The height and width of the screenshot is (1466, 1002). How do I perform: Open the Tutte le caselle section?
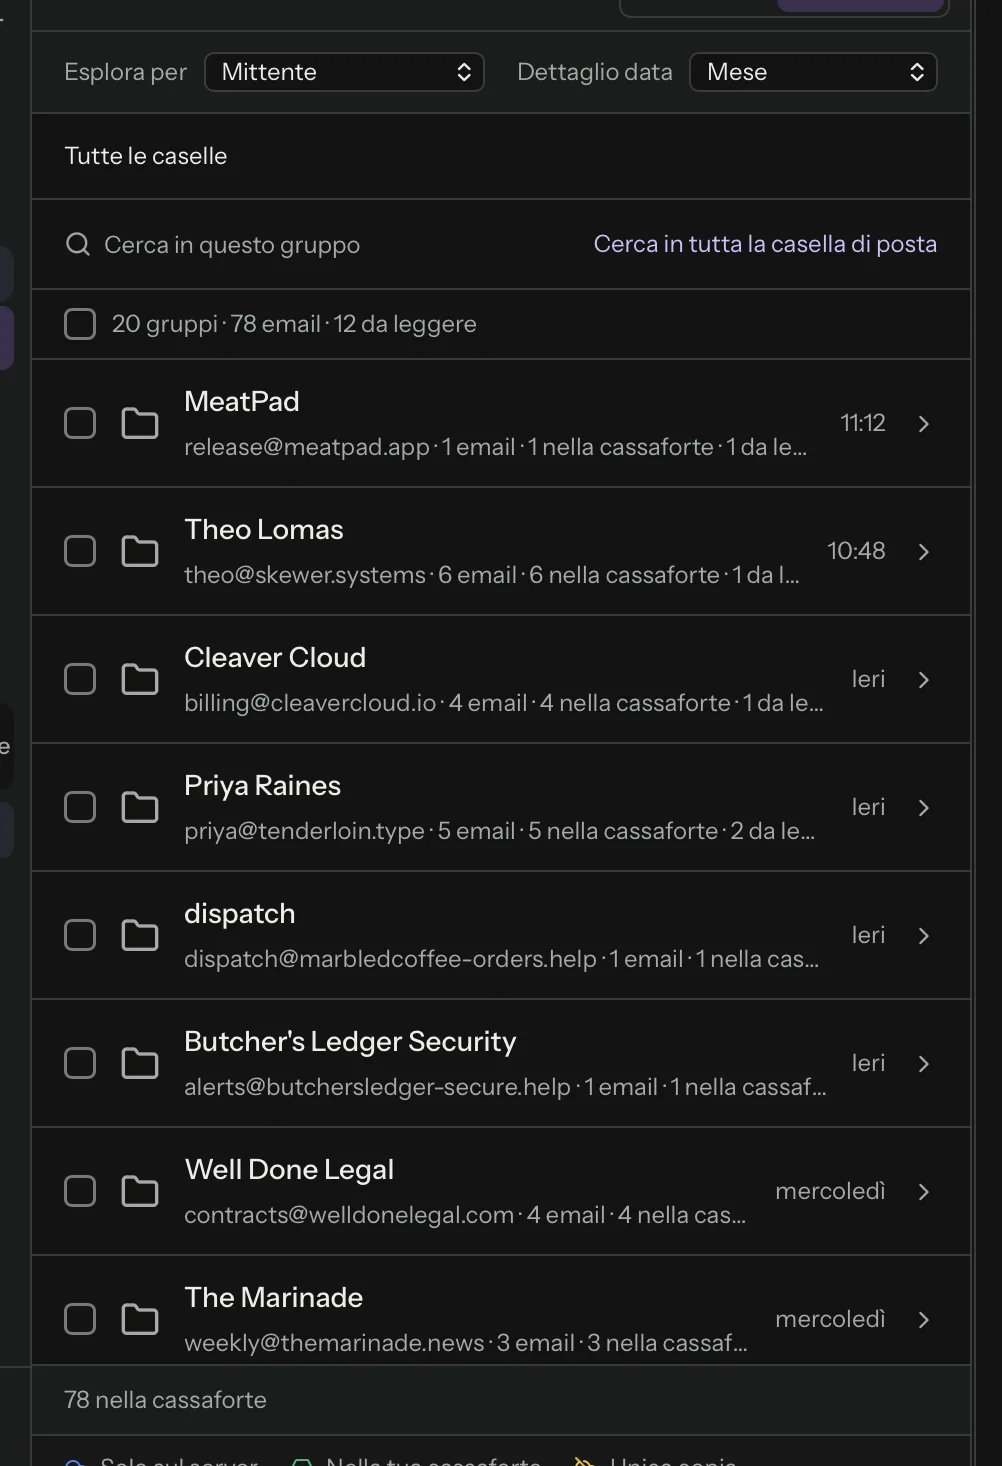pyautogui.click(x=501, y=156)
